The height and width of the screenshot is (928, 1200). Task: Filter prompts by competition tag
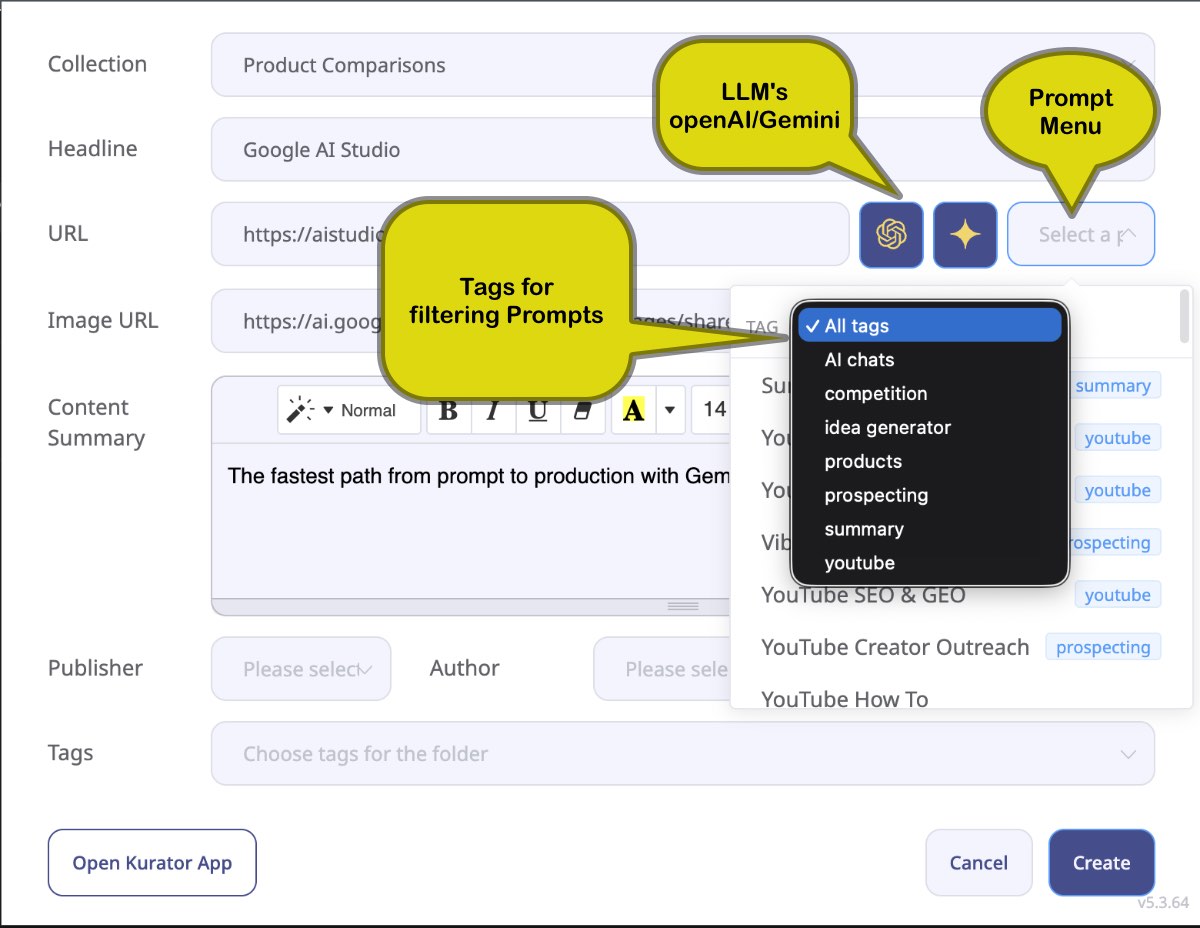(929, 394)
